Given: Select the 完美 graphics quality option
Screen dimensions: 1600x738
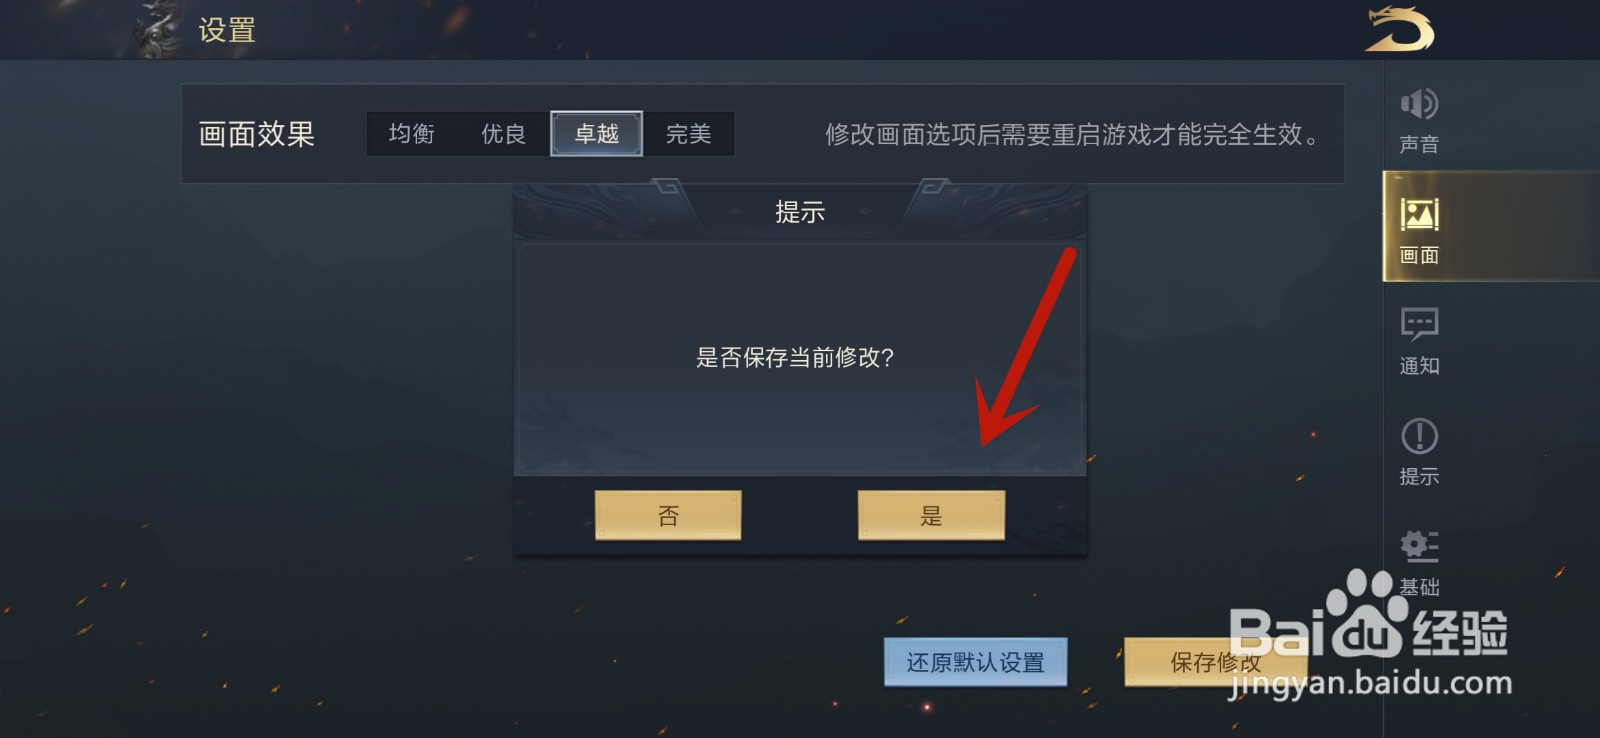Looking at the screenshot, I should 688,134.
